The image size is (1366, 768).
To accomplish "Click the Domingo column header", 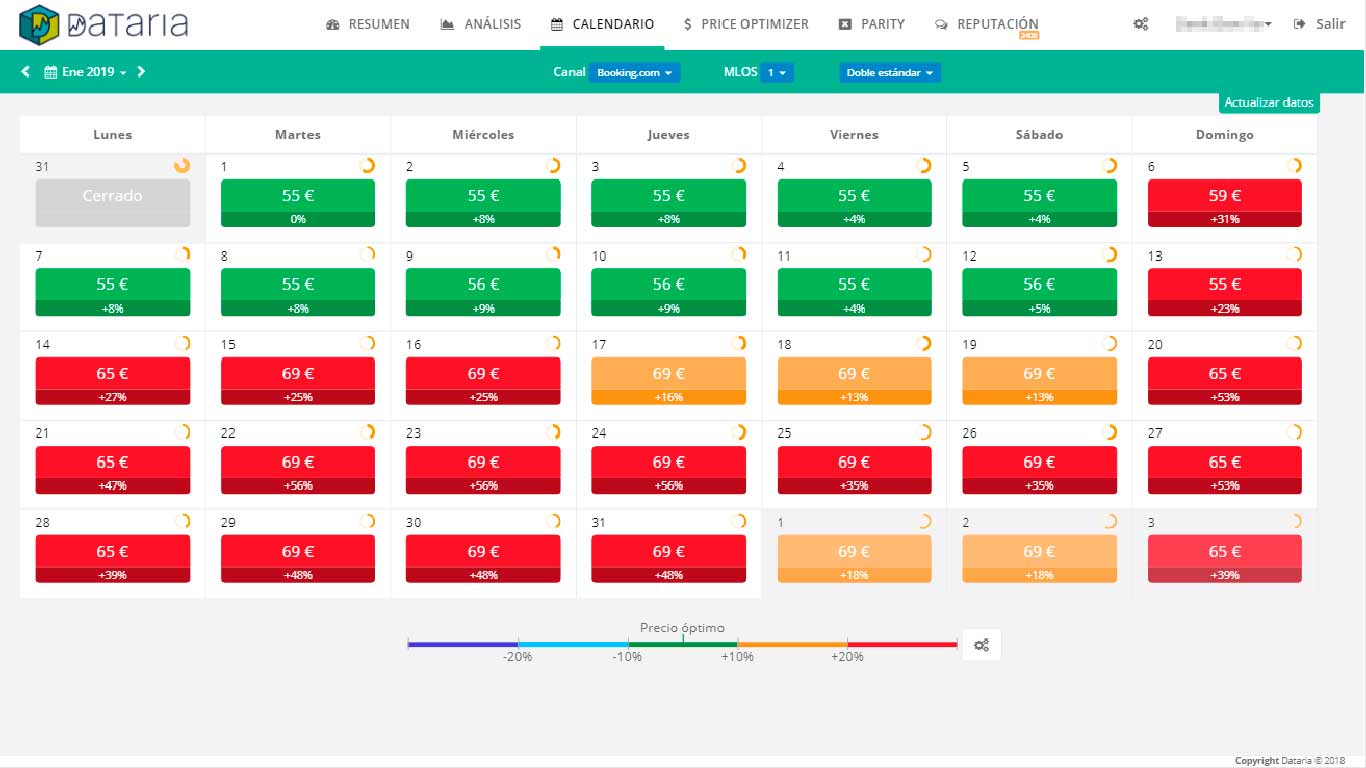I will (1224, 135).
